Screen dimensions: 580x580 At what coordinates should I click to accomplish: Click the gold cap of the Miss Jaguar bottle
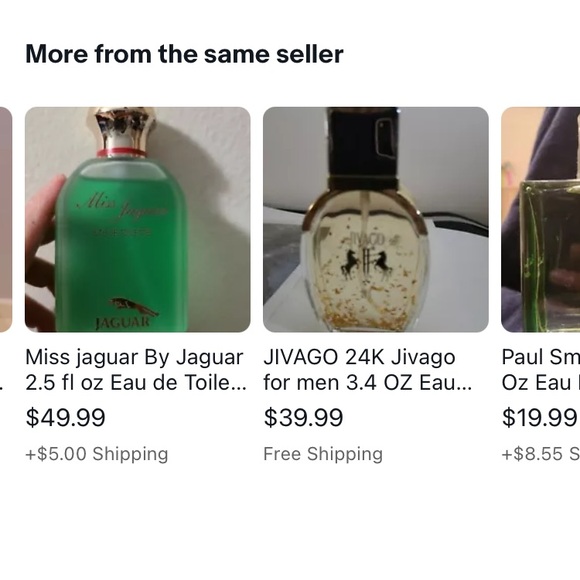tap(122, 128)
